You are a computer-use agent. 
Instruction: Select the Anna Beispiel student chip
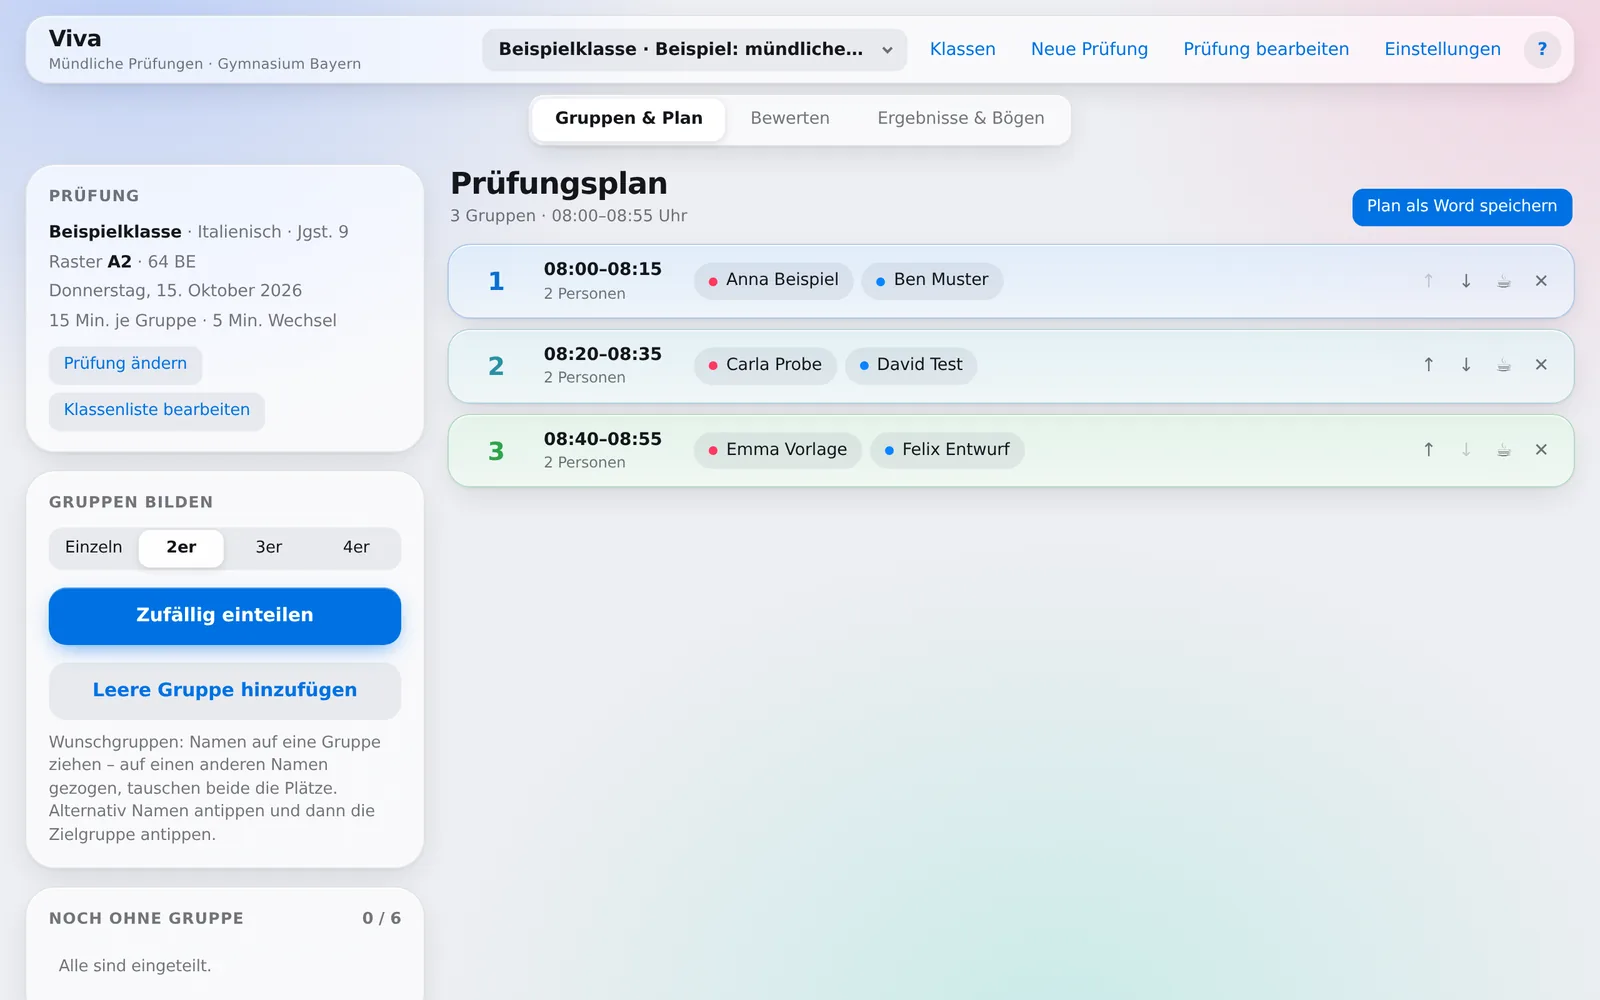tap(773, 280)
